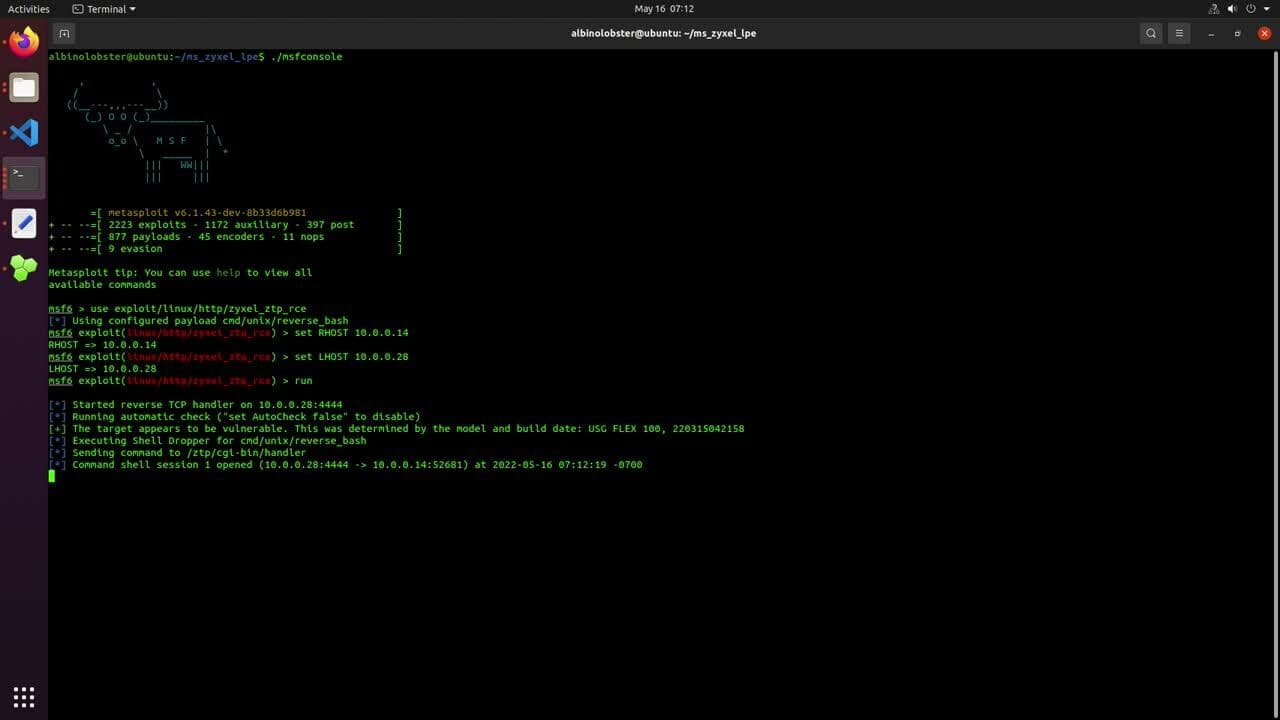1280x720 pixels.
Task: Click the 'metasploit v6.1.43-dev-8b33d6b981' version text
Action: tap(207, 213)
